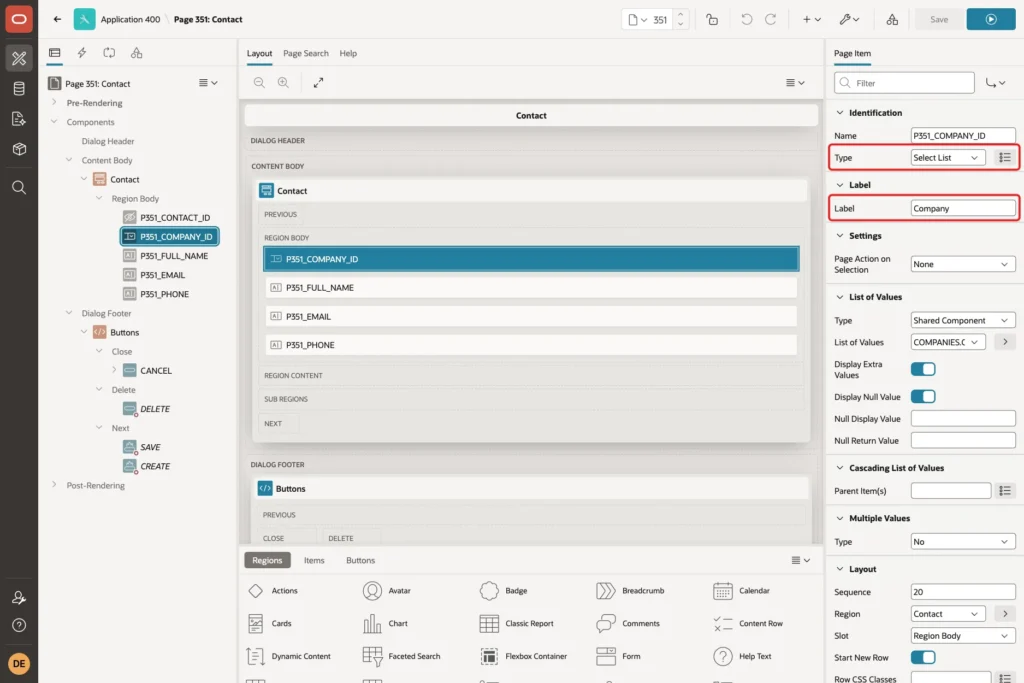Select the DELETE button tree node
This screenshot has height=683, width=1024.
[x=155, y=409]
